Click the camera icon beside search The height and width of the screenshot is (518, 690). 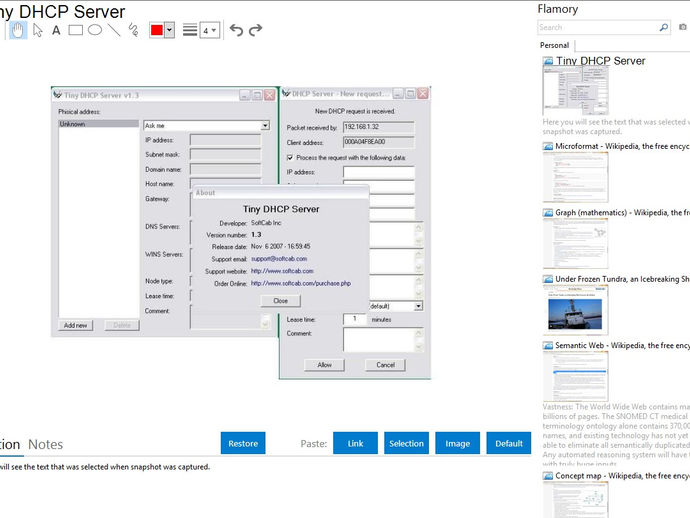coord(683,27)
